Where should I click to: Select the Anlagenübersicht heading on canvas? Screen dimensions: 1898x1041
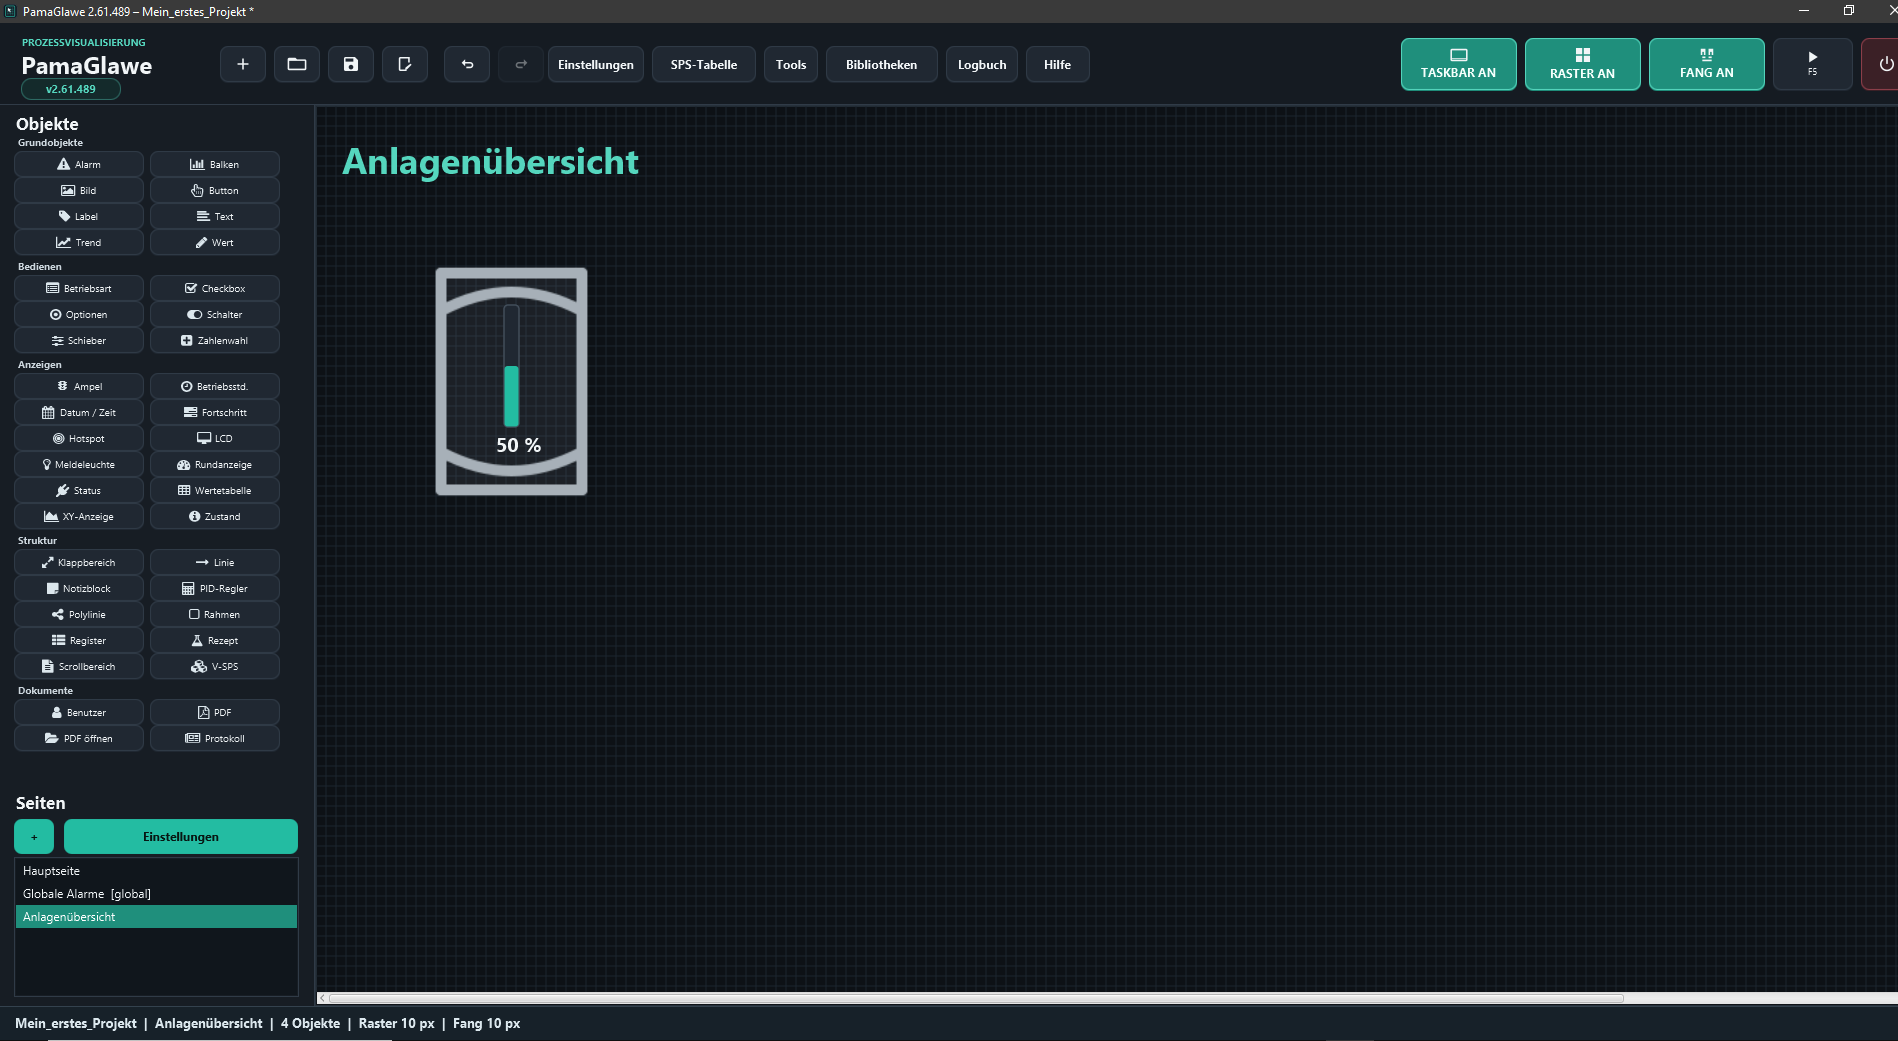coord(490,162)
